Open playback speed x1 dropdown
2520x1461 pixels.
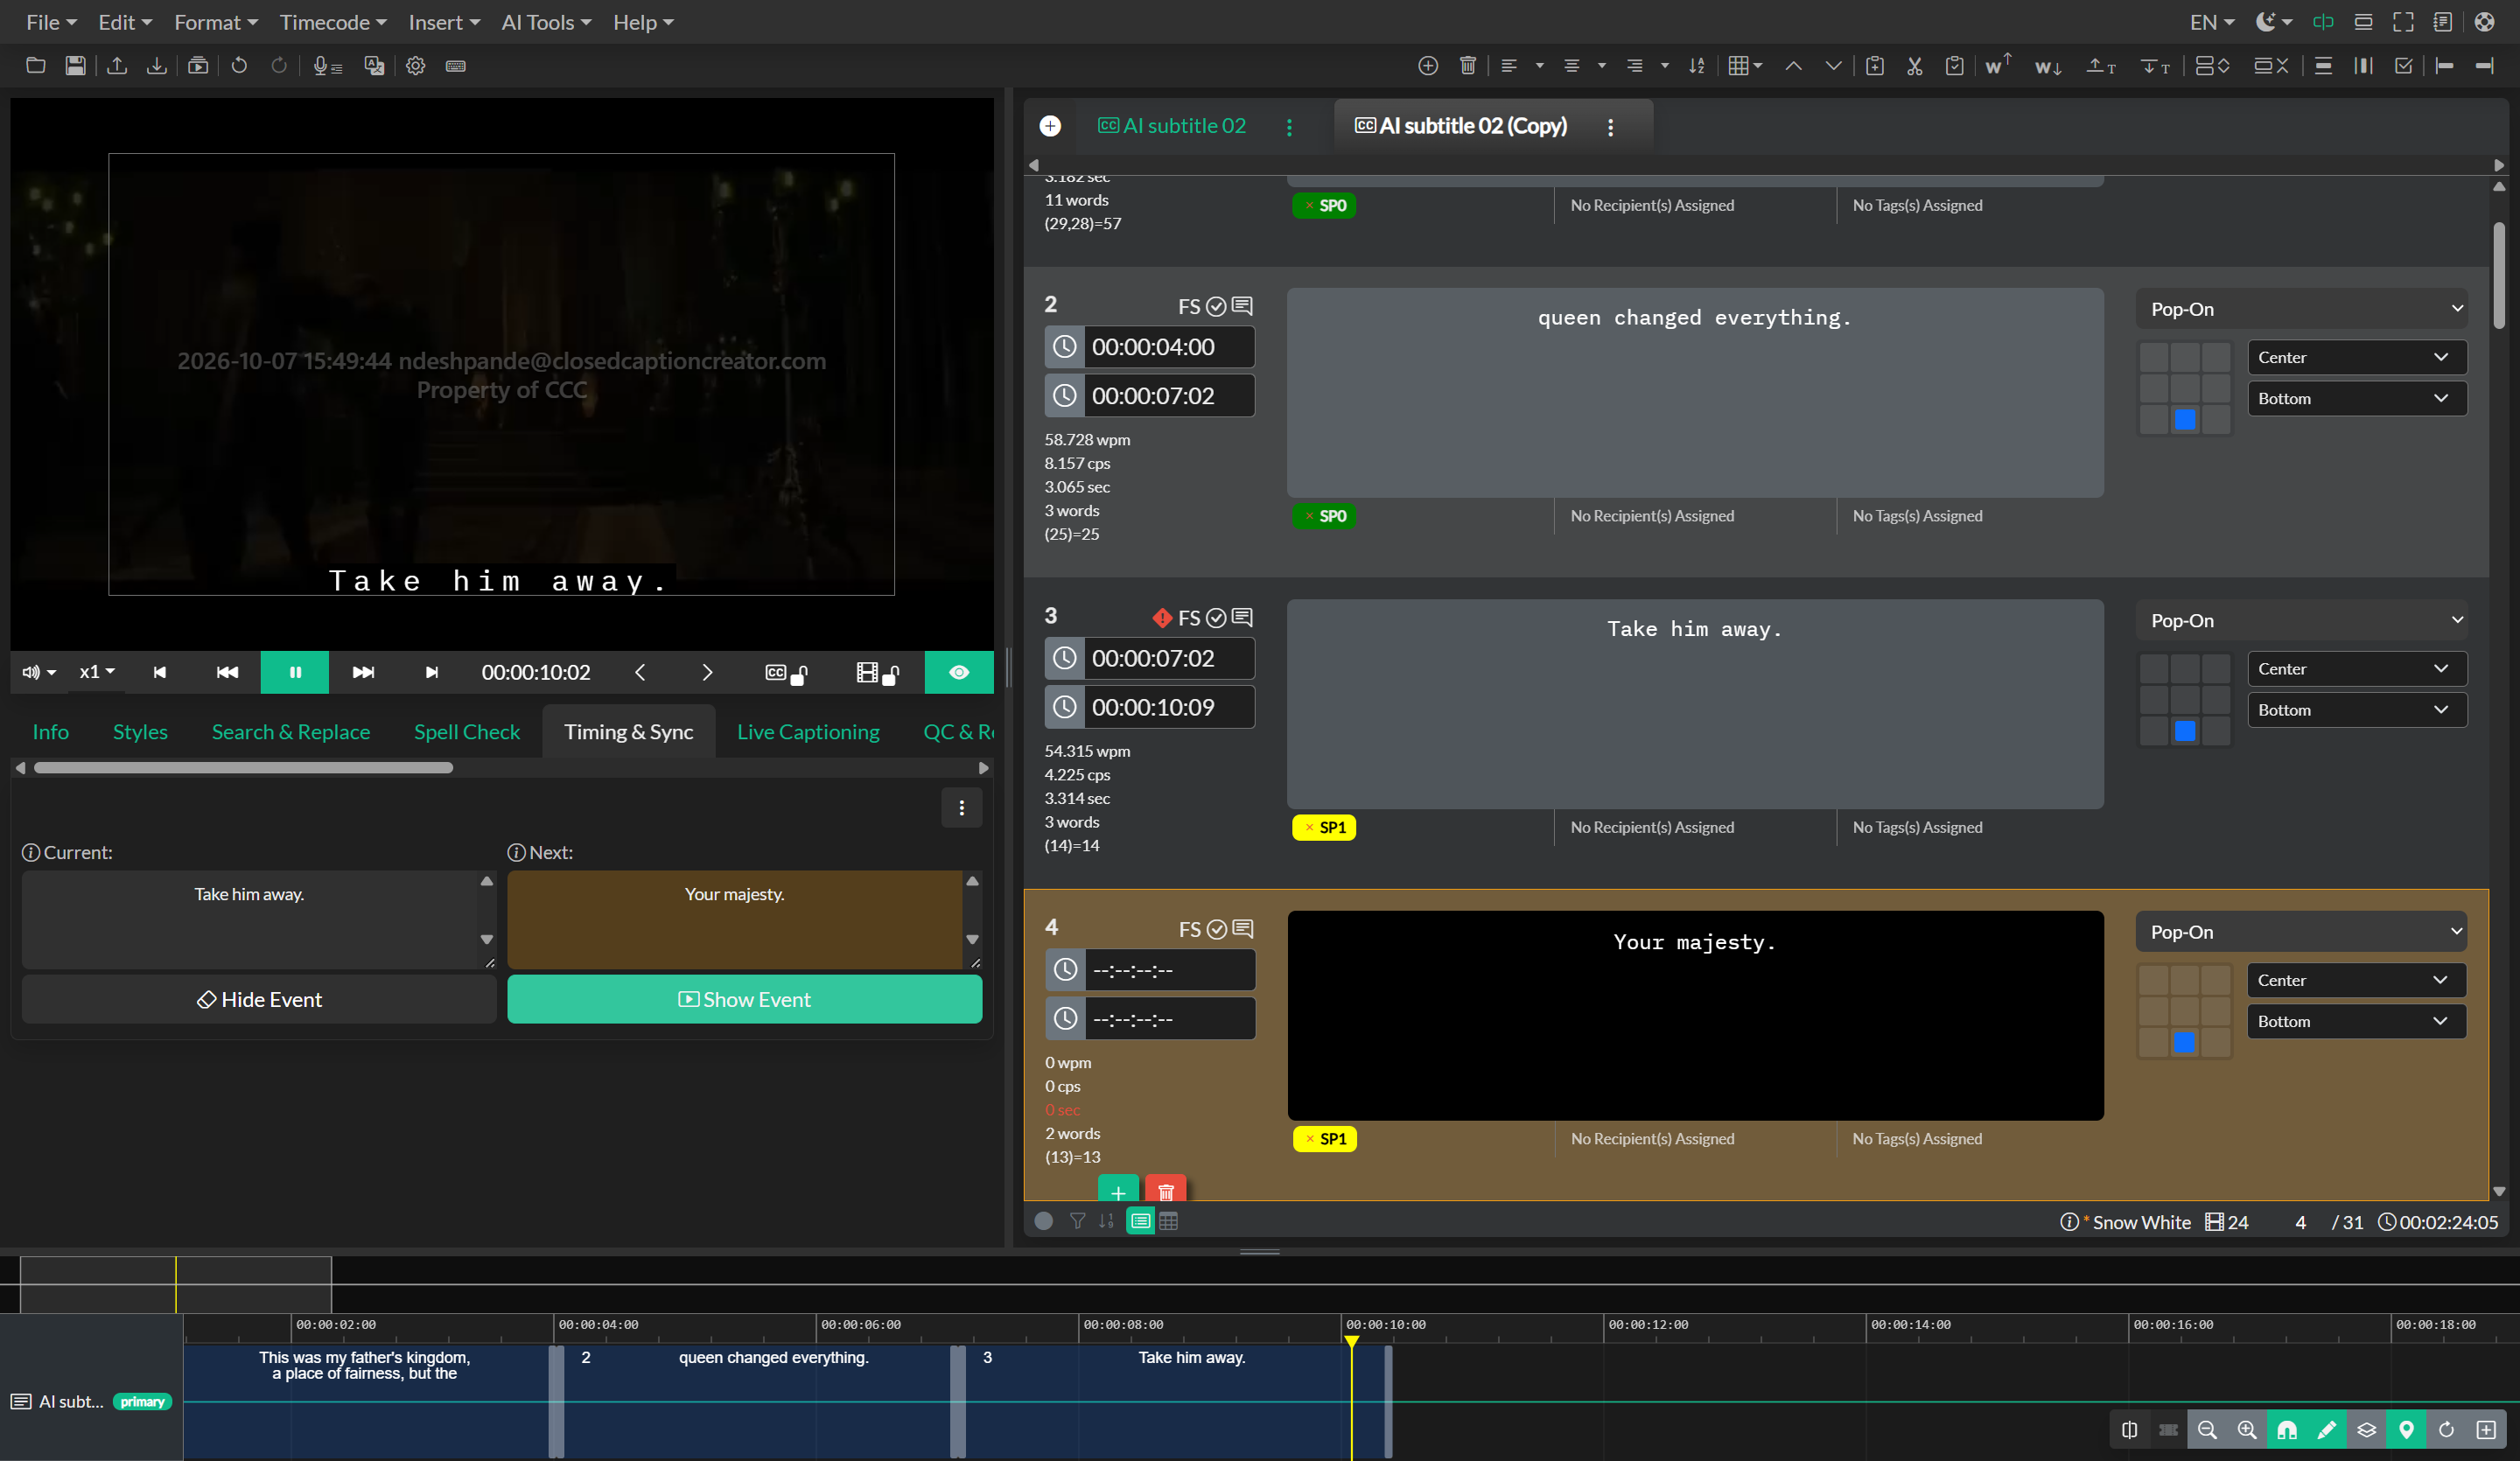pos(97,672)
